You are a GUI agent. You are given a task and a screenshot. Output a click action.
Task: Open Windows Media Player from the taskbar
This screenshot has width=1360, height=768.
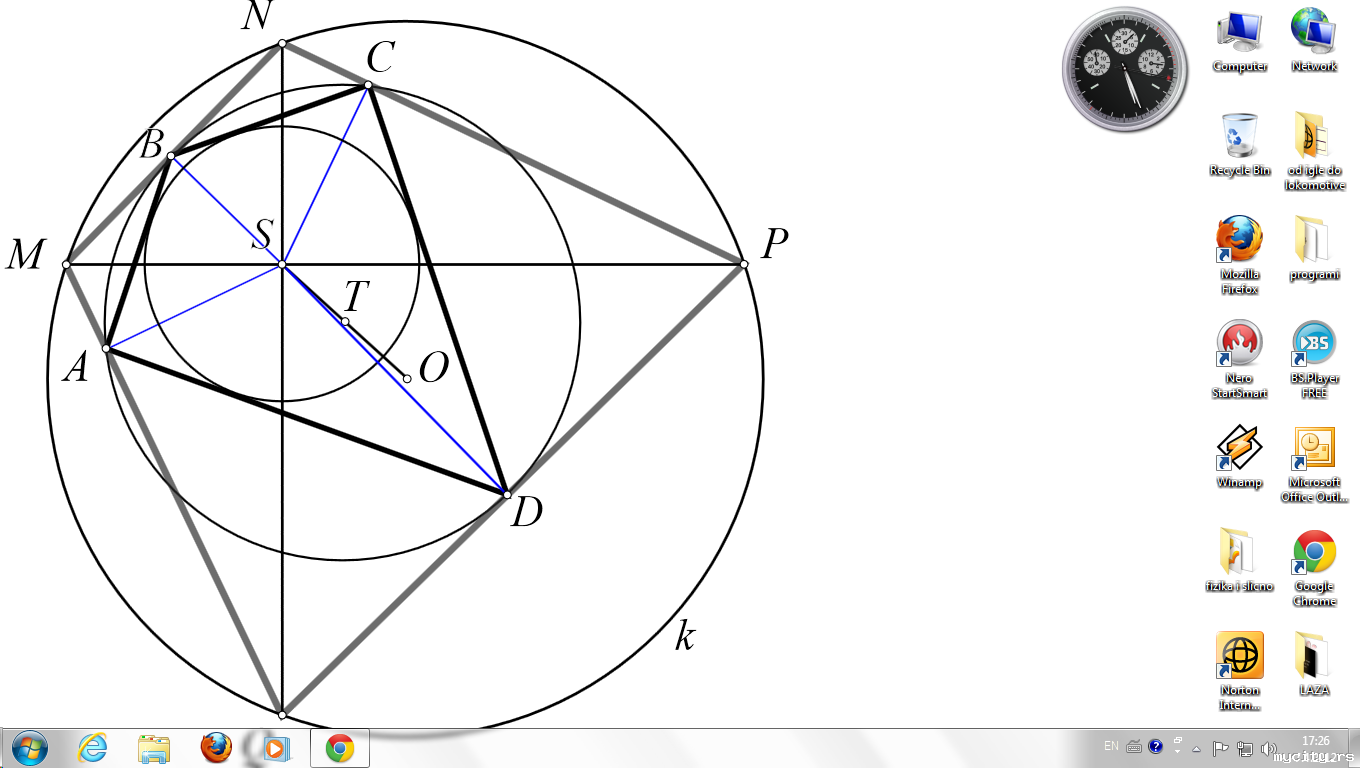pyautogui.click(x=276, y=748)
